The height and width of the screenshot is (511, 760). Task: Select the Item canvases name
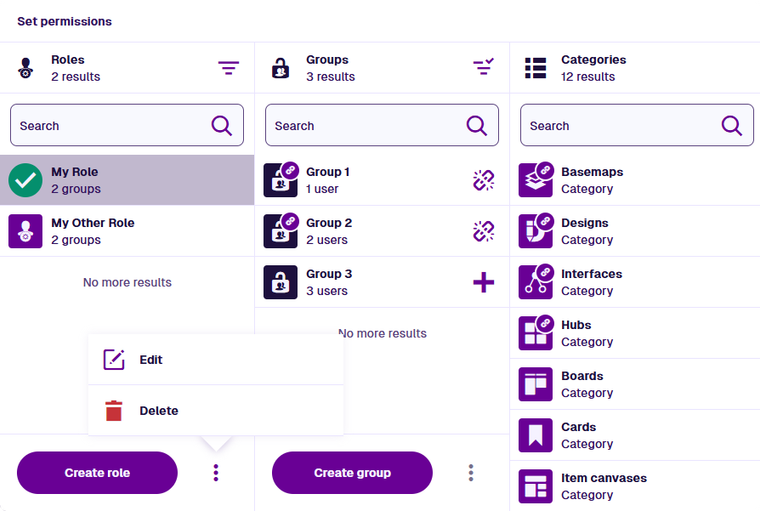point(604,478)
